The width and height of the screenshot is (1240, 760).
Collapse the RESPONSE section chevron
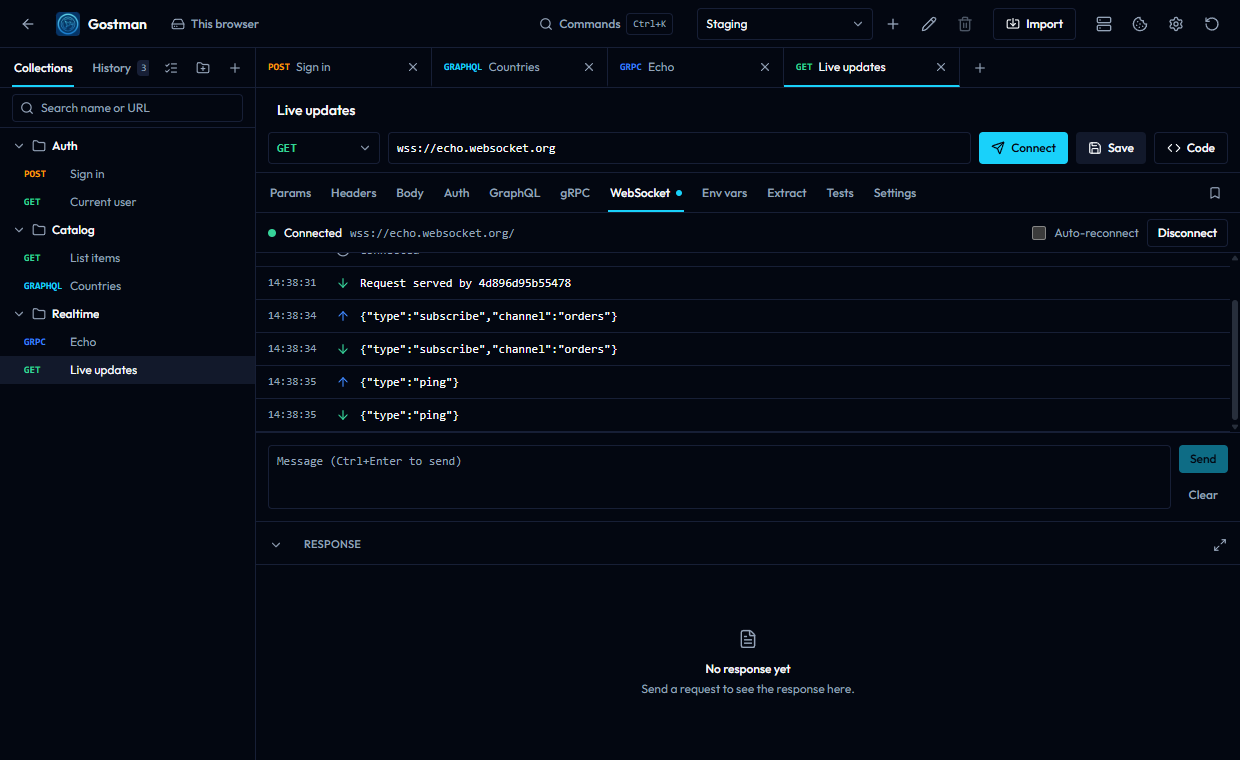click(x=276, y=545)
